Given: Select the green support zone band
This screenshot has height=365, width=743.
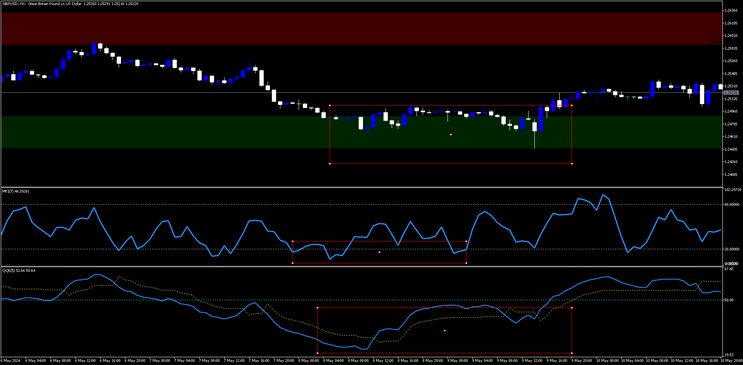Looking at the screenshot, I should 361,132.
